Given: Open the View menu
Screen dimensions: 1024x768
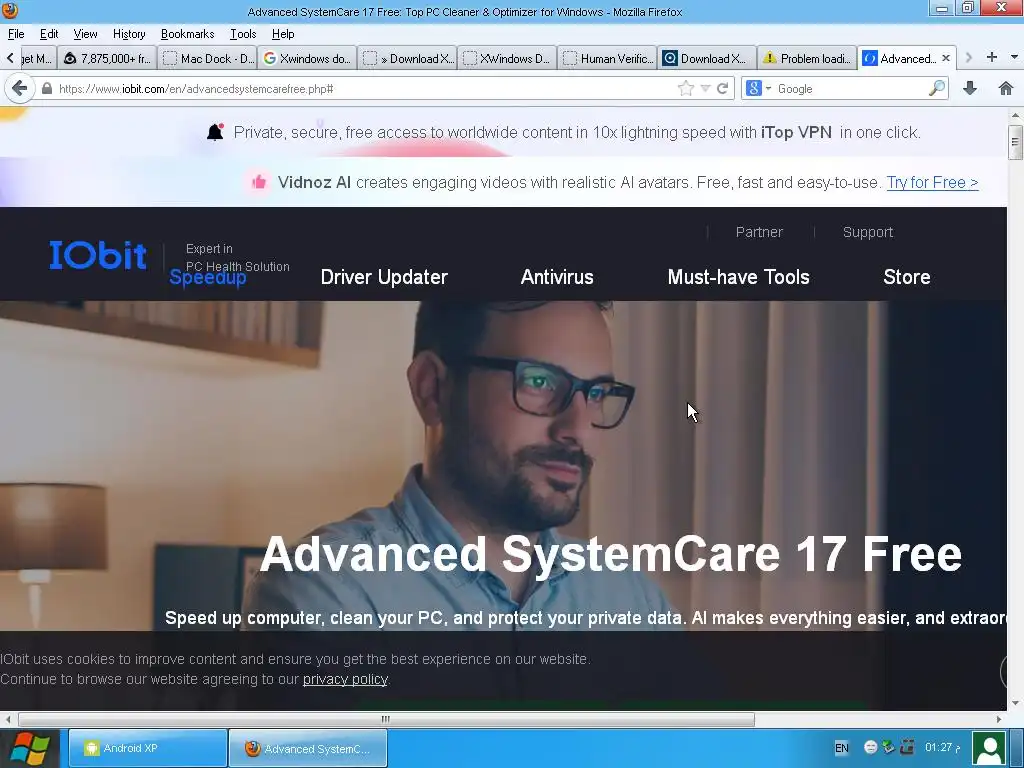Looking at the screenshot, I should (85, 34).
